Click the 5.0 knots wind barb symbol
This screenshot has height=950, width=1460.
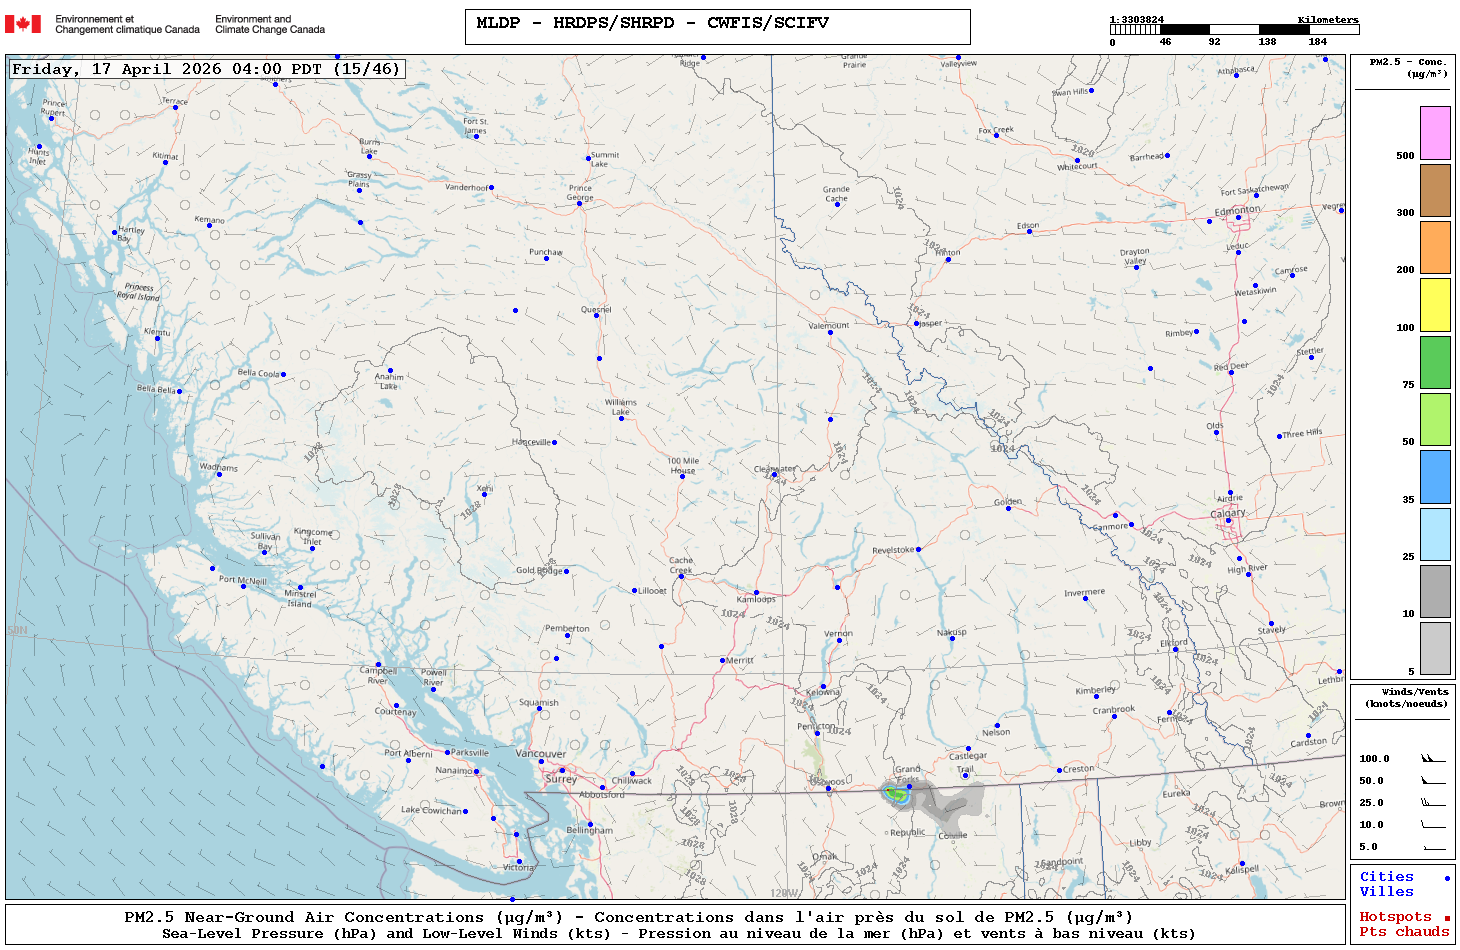tap(1433, 847)
